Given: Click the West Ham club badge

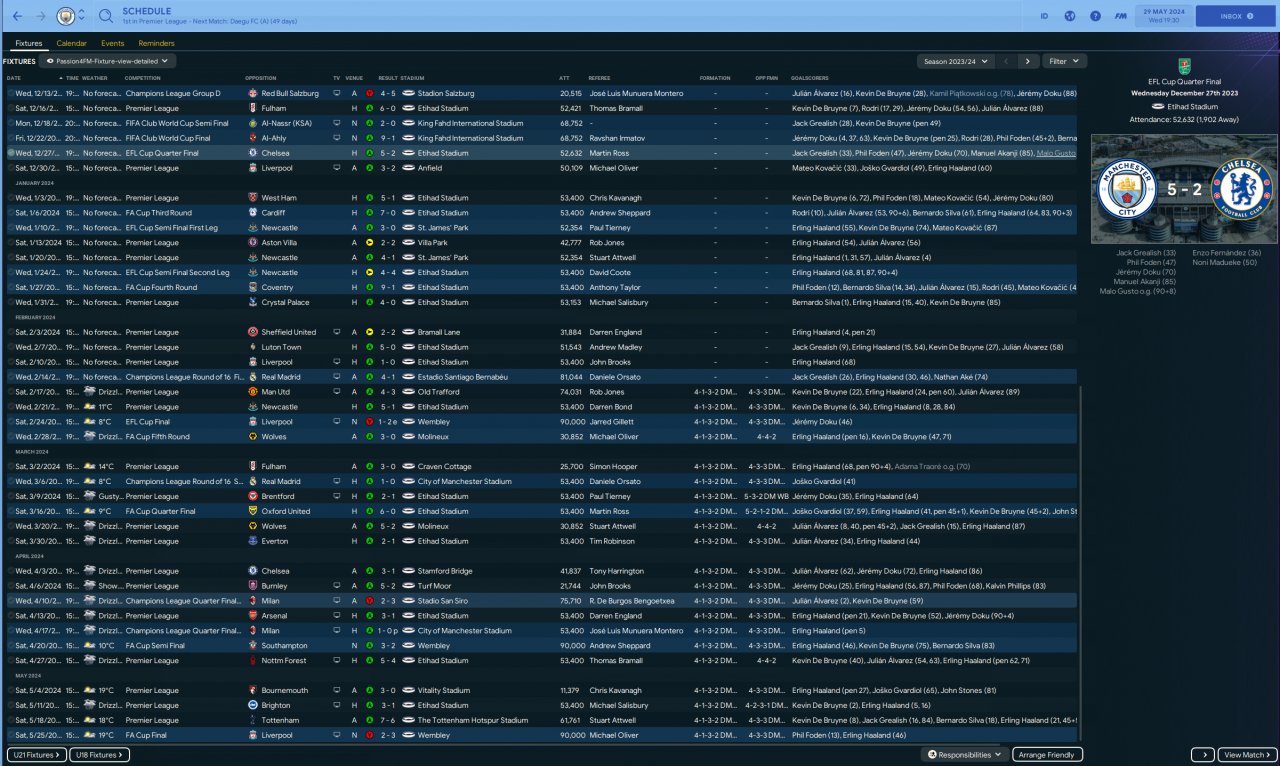Looking at the screenshot, I should (253, 198).
